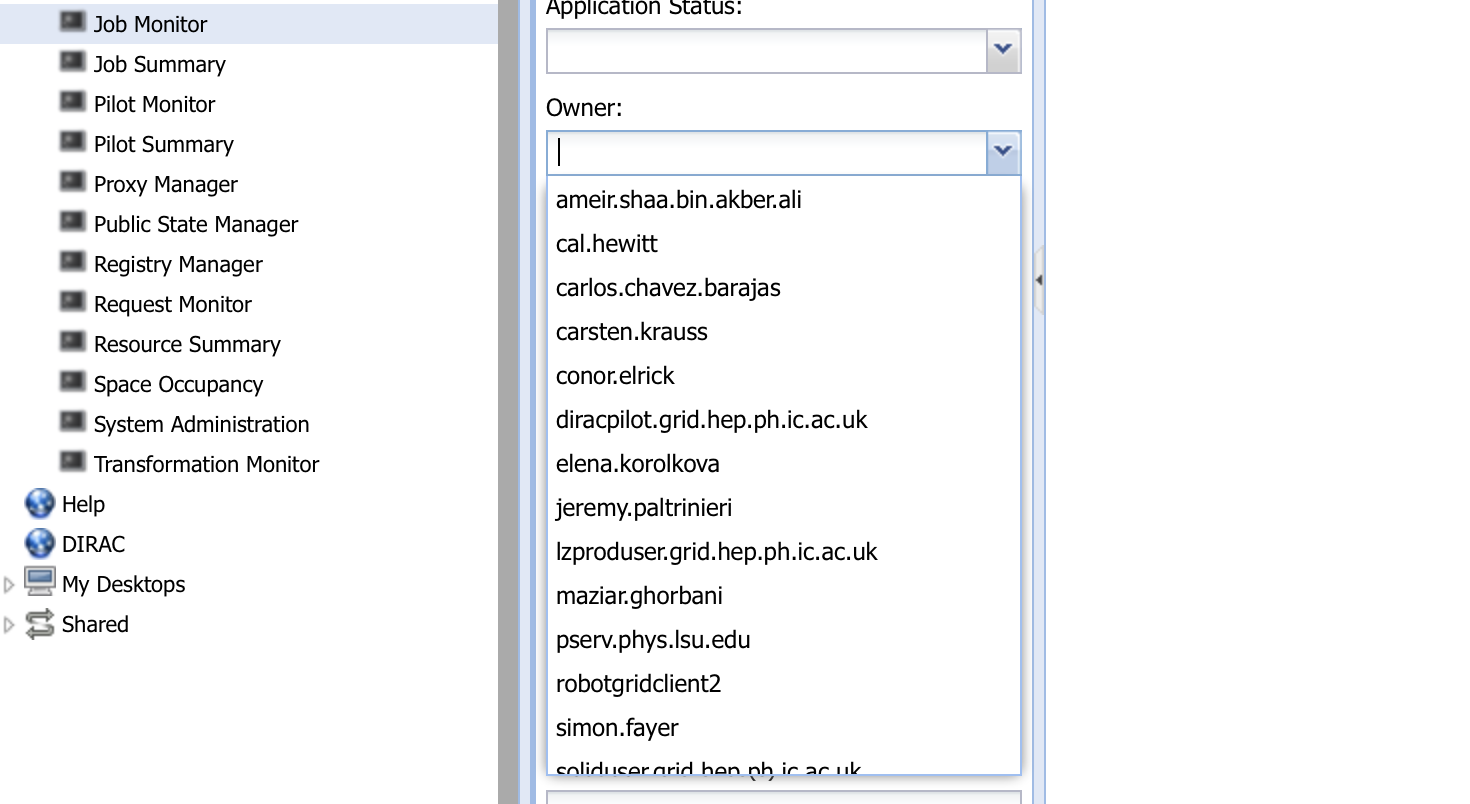Open the Application Status dropdown arrow
1470x804 pixels.
pyautogui.click(x=1003, y=49)
